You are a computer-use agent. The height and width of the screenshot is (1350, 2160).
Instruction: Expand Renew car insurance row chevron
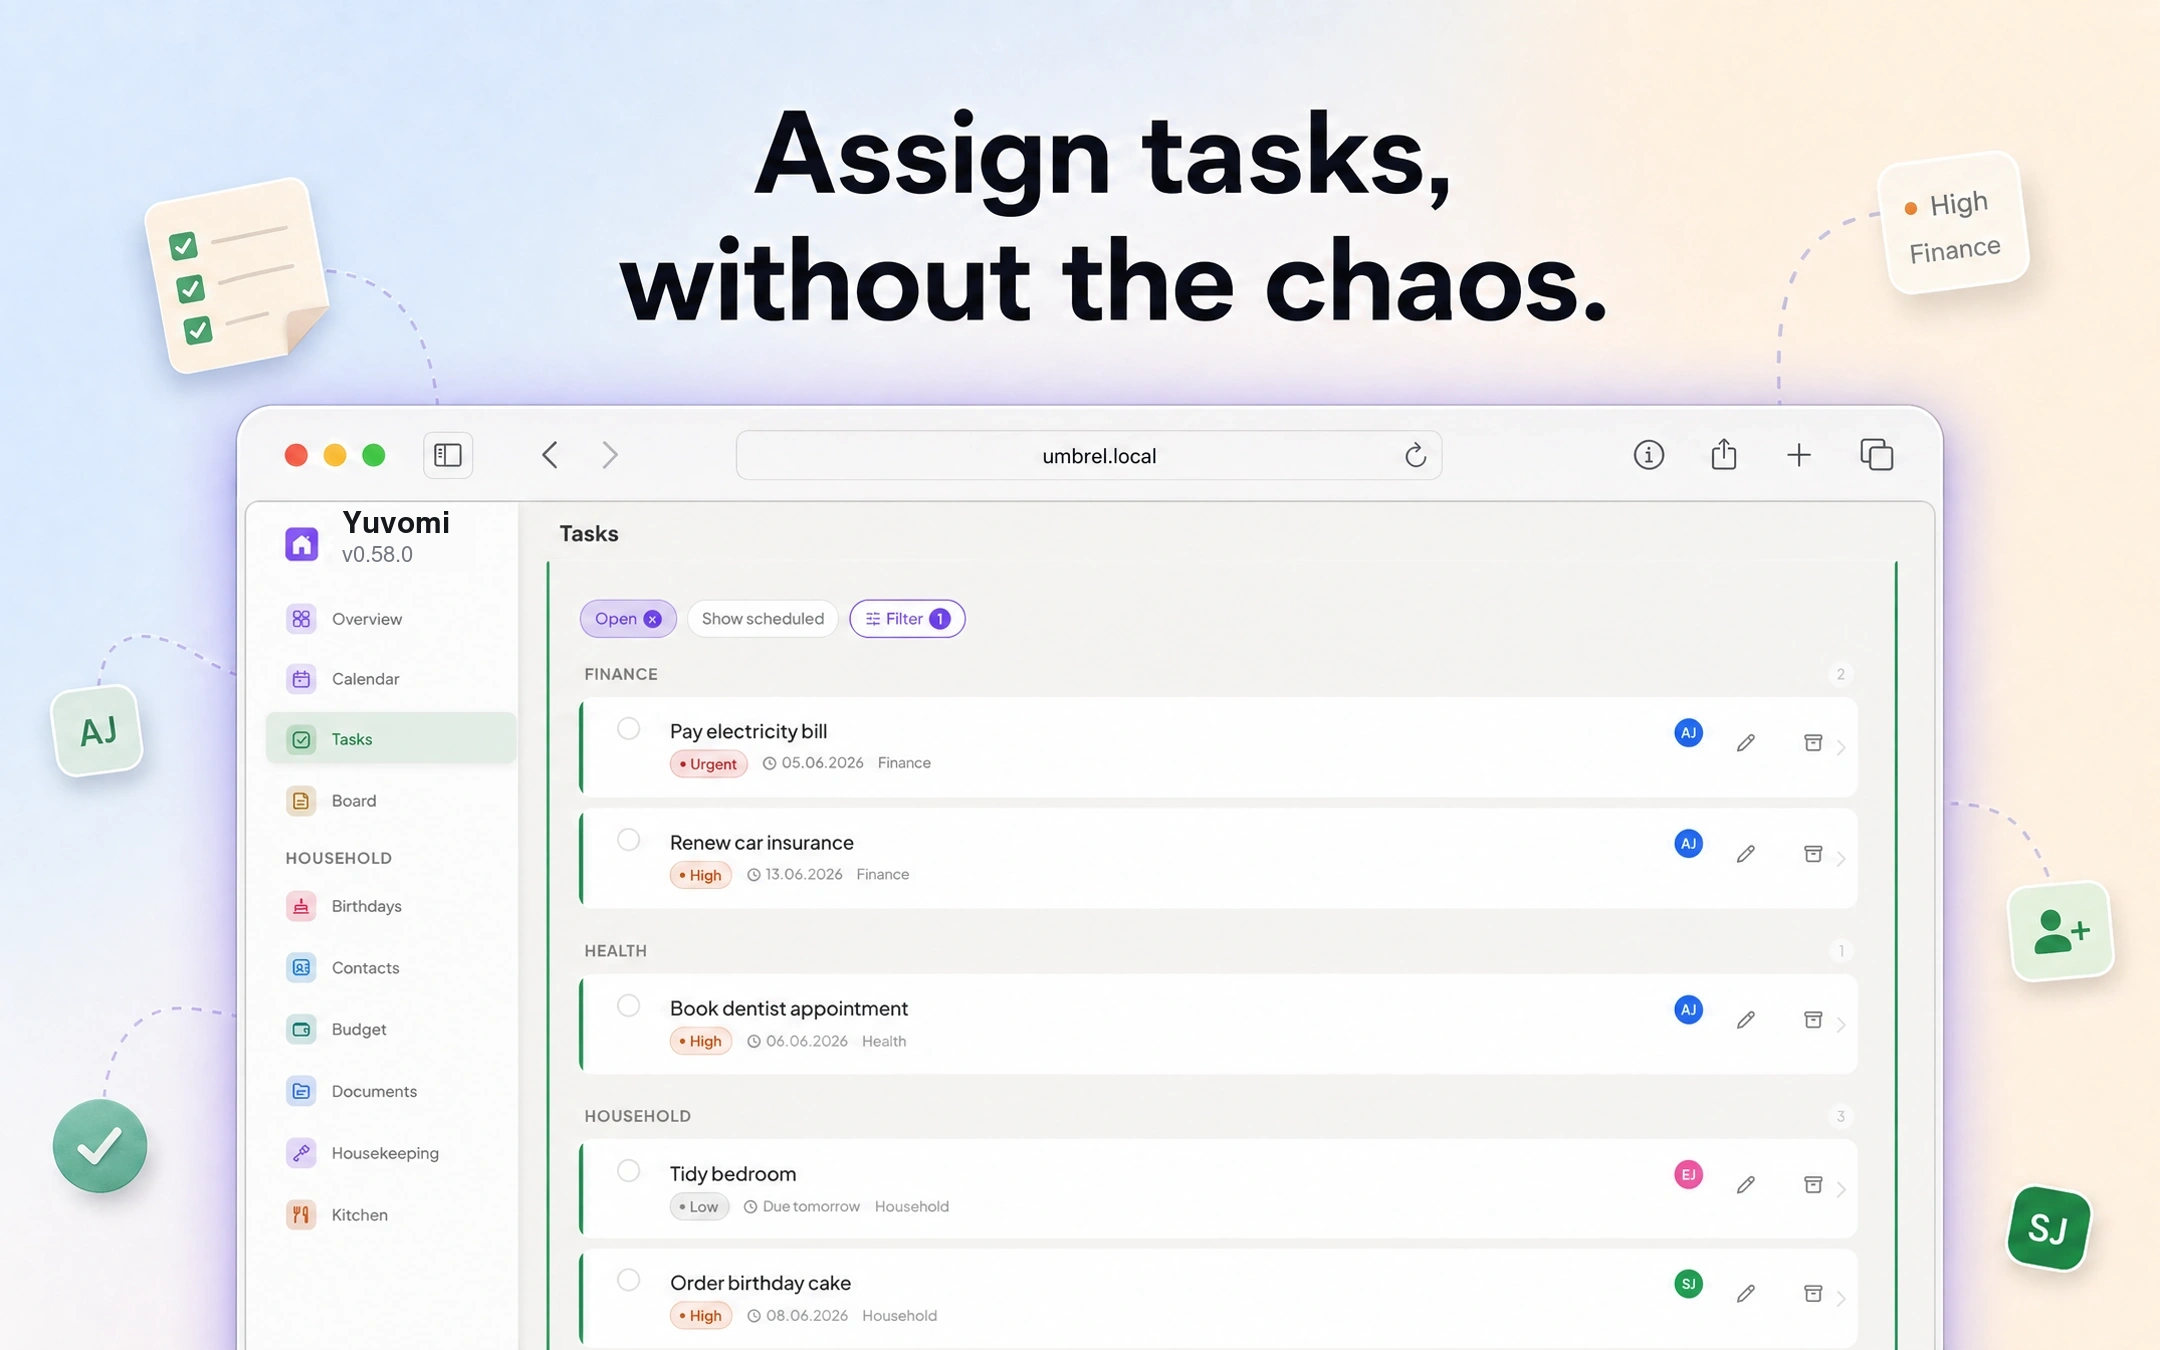pos(1841,859)
